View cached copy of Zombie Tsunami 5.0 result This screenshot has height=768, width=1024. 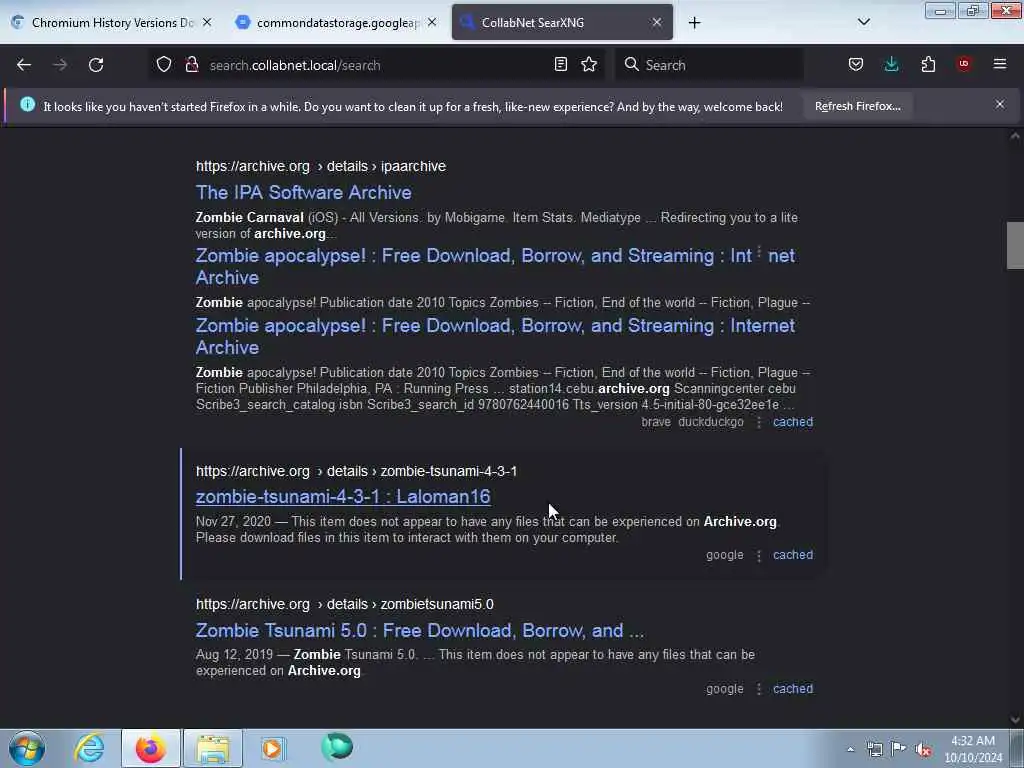pyautogui.click(x=793, y=689)
